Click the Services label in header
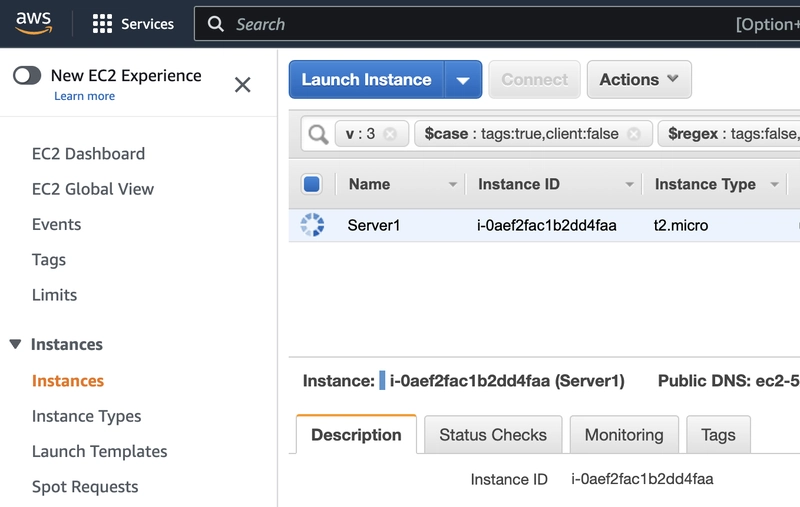Viewport: 800px width, 507px height. point(147,24)
